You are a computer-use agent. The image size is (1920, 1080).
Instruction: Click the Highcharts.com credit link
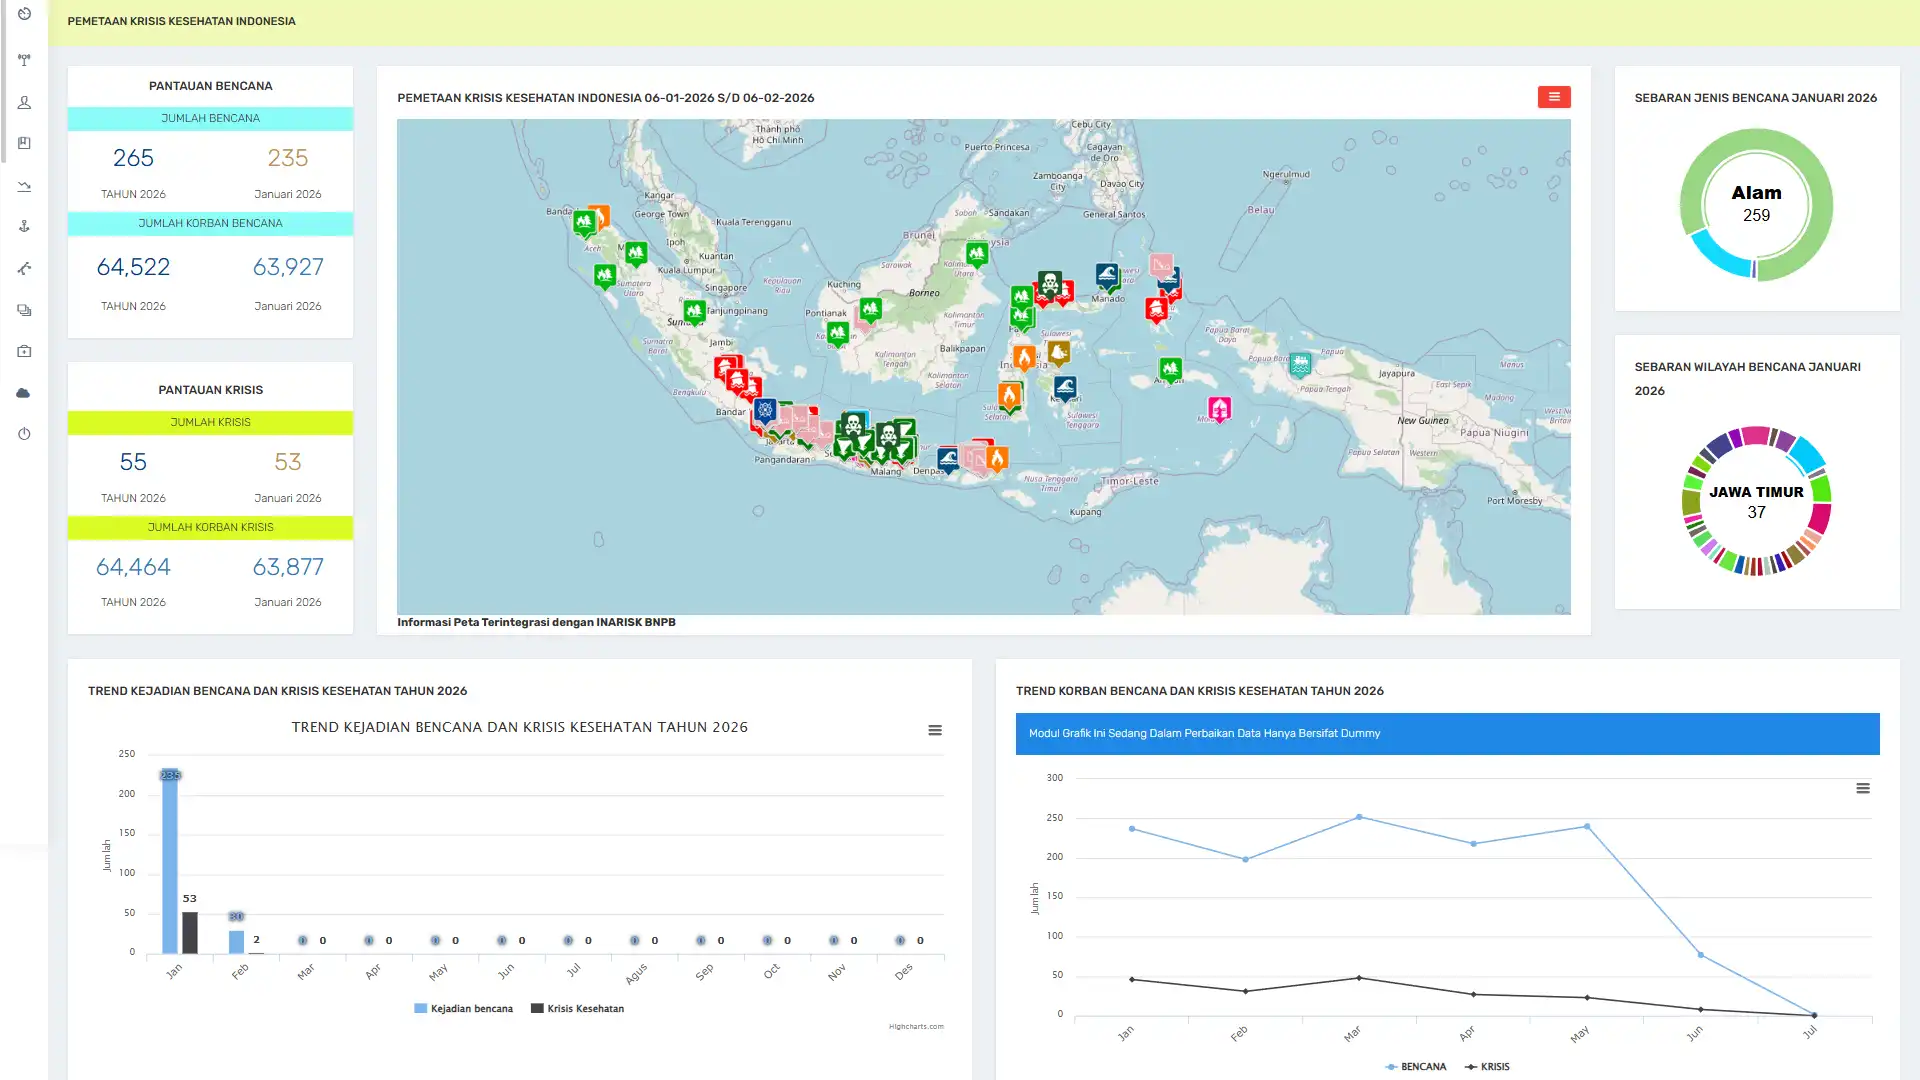click(x=915, y=1026)
